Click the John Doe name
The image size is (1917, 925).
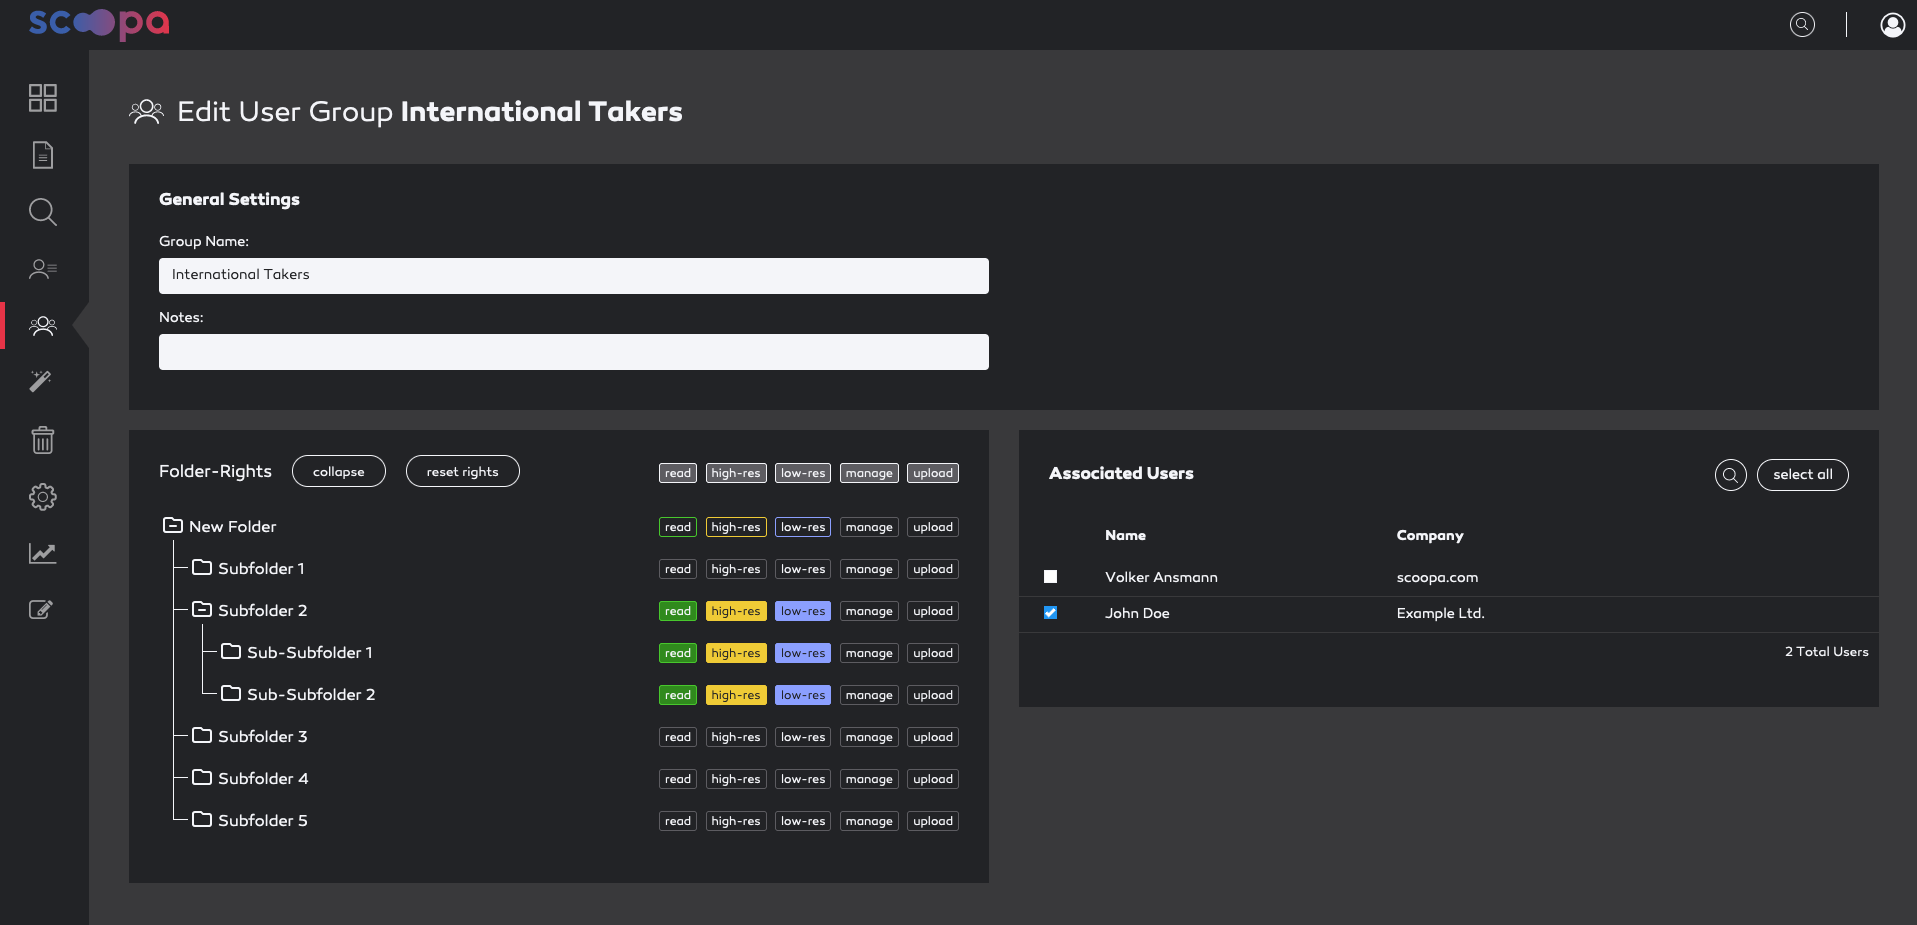[1137, 613]
